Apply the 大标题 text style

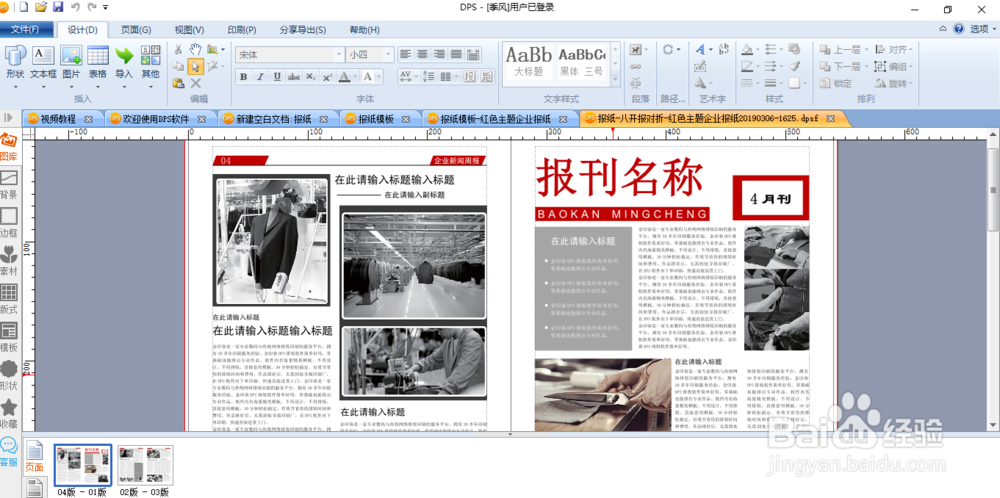pos(529,62)
